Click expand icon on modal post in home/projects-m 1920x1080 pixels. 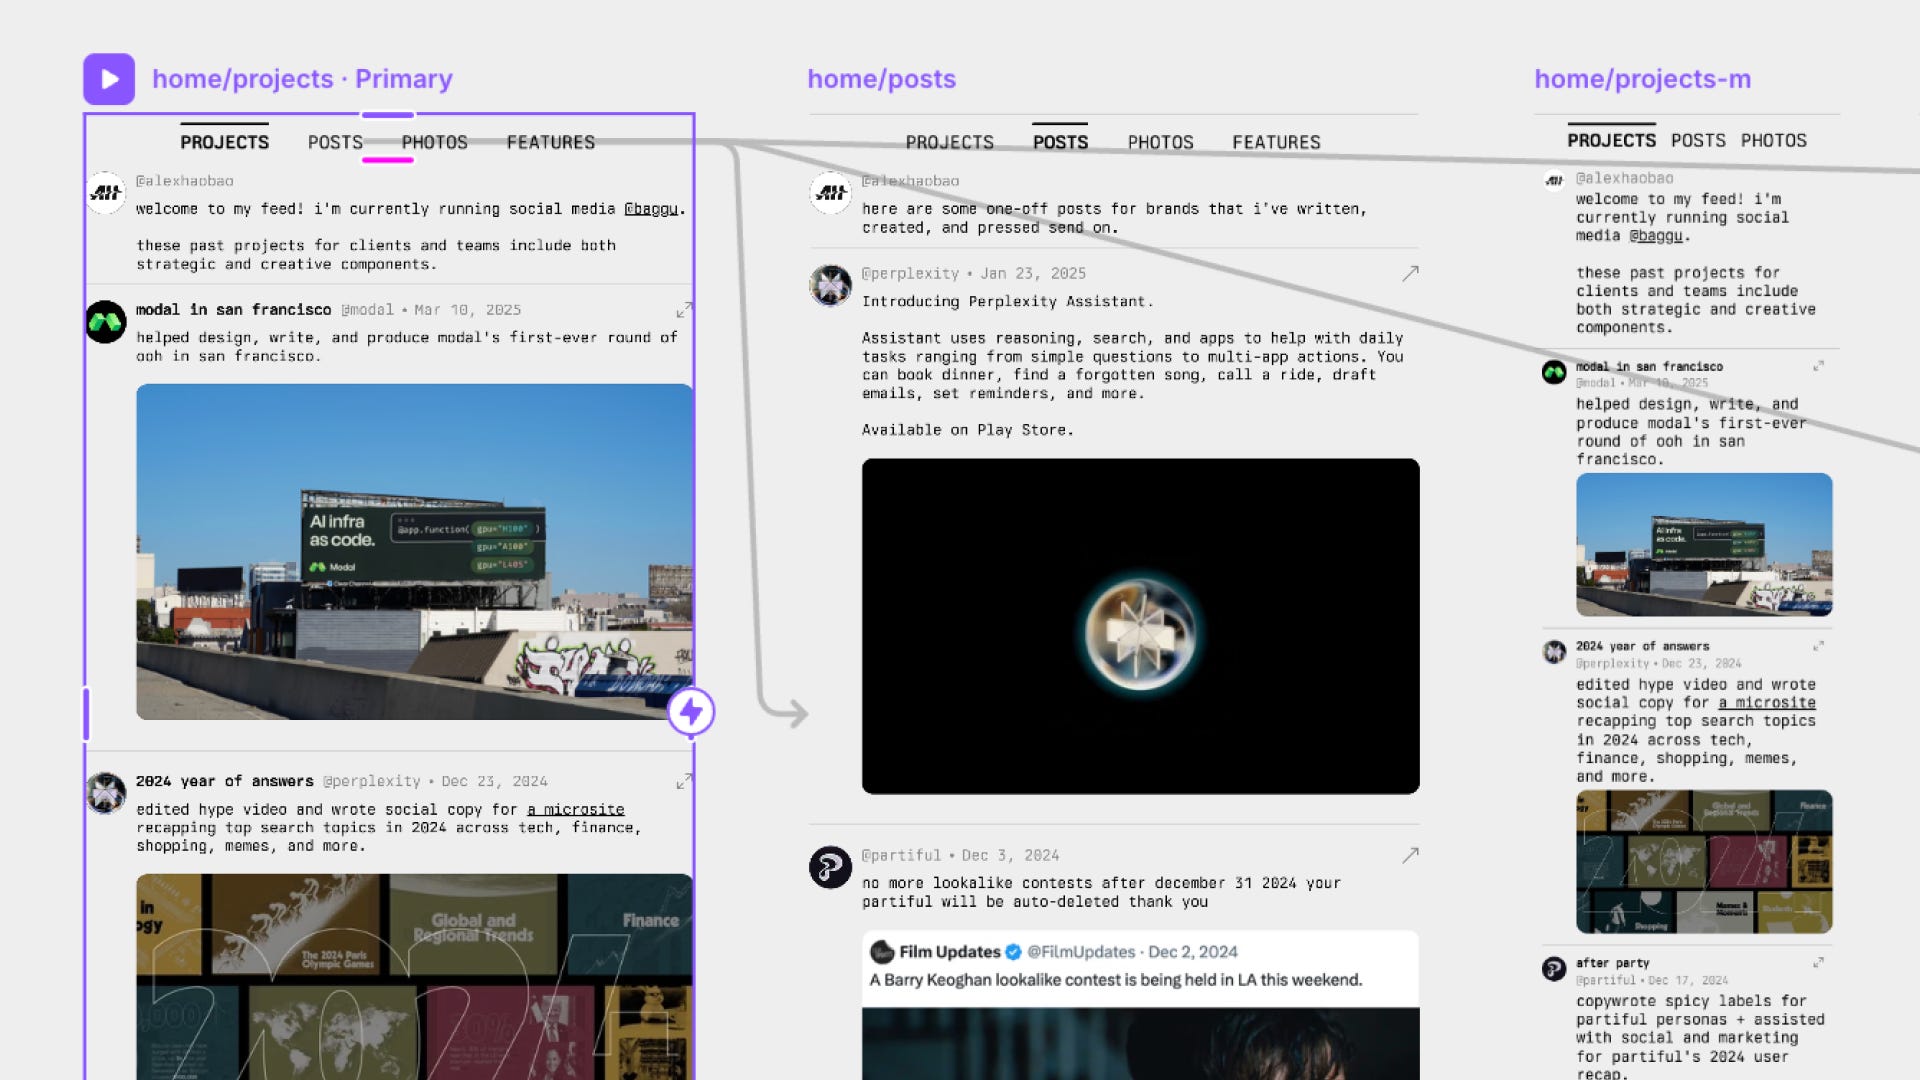point(1818,366)
